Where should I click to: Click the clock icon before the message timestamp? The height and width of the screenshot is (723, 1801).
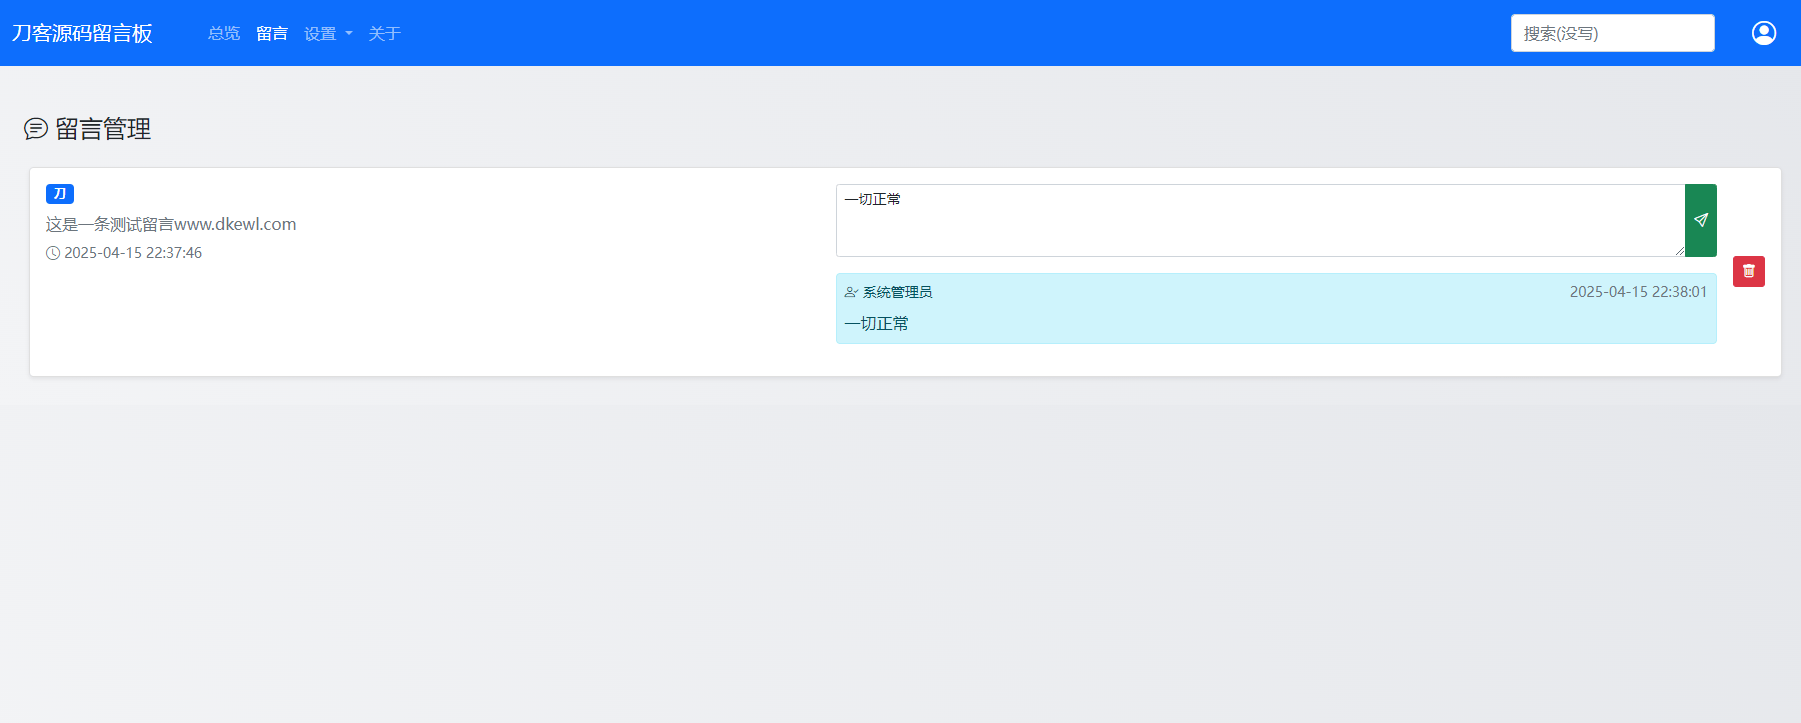point(53,253)
